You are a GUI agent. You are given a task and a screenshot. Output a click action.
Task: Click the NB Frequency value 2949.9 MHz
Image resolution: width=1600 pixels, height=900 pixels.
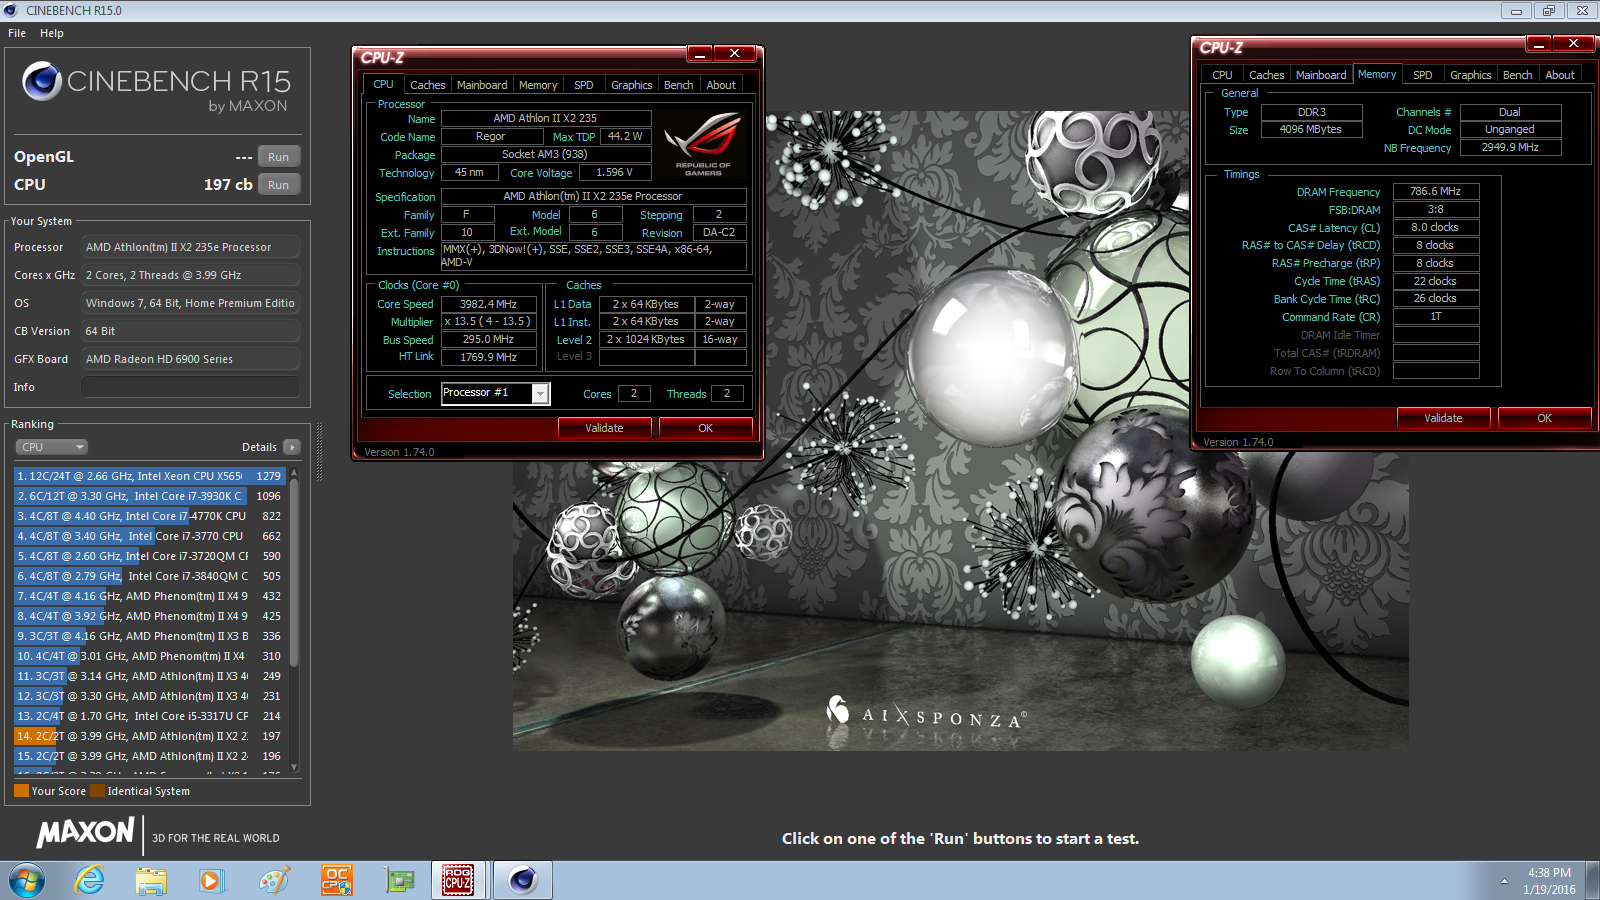pos(1510,147)
